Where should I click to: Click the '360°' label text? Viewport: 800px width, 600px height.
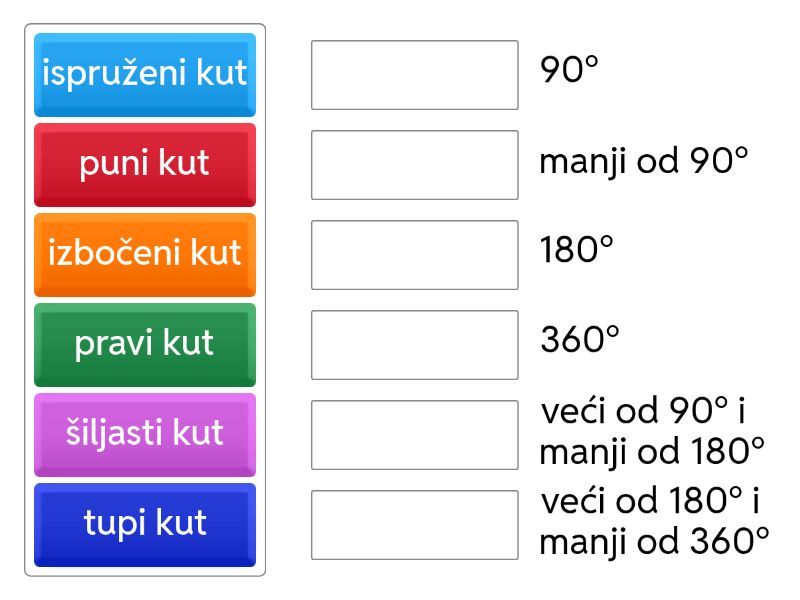tap(580, 340)
